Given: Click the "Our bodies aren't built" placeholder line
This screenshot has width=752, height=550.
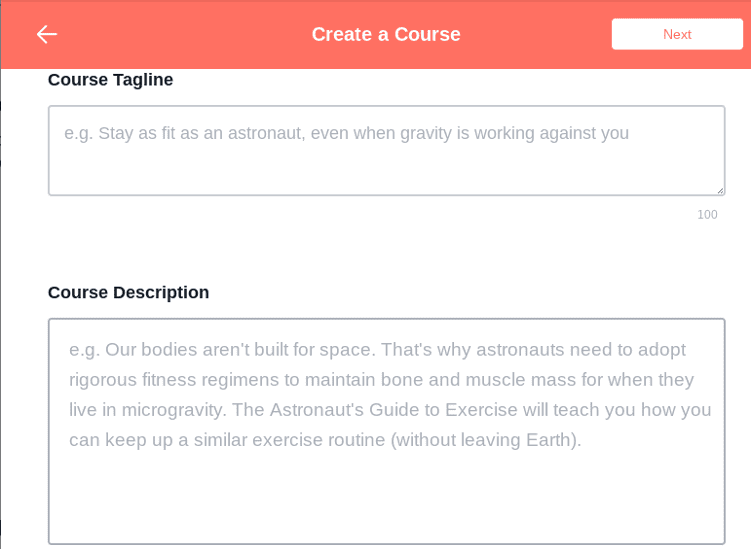Looking at the screenshot, I should tap(377, 350).
